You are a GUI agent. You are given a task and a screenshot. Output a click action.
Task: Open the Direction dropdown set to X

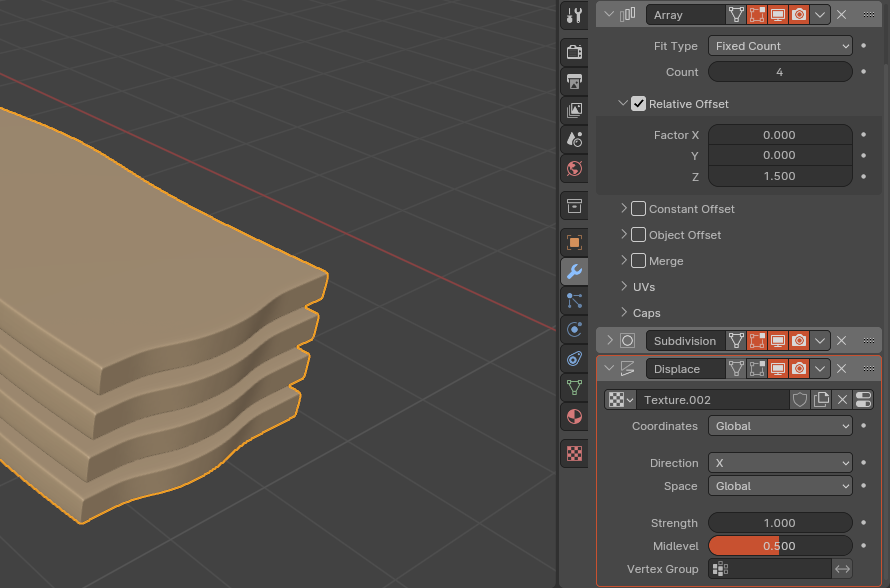(x=780, y=463)
